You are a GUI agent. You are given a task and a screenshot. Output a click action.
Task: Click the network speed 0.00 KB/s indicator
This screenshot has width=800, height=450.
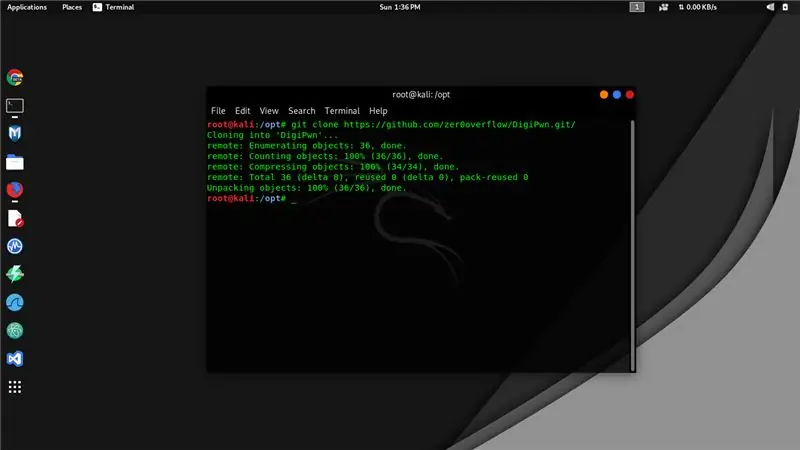point(697,7)
